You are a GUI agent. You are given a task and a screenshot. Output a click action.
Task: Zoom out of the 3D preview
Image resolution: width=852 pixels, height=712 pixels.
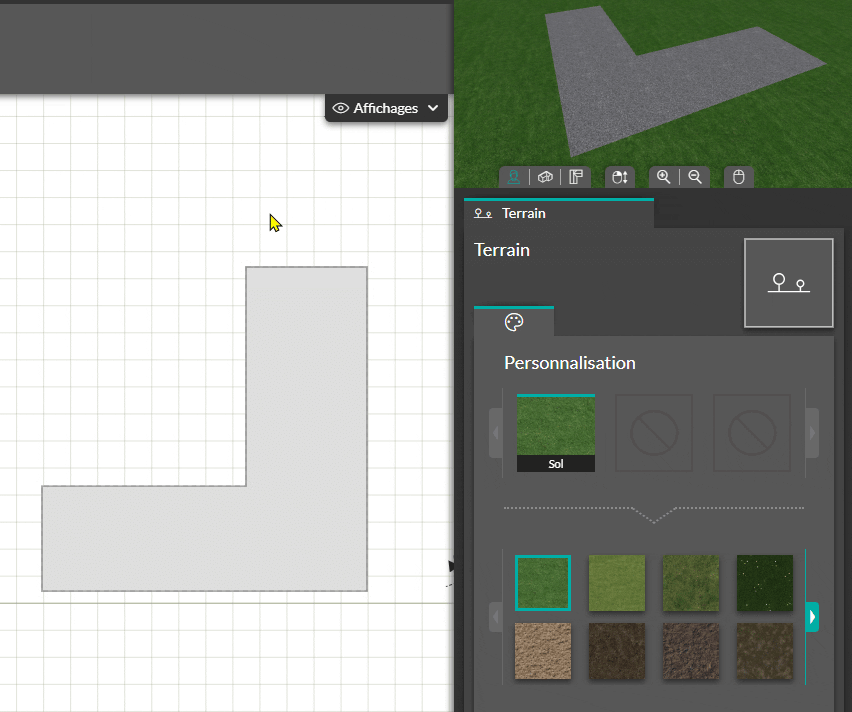click(695, 177)
